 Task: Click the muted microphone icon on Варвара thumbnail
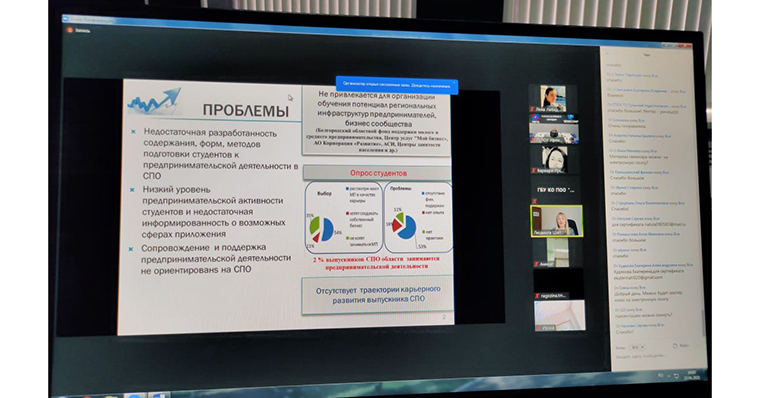(534, 171)
